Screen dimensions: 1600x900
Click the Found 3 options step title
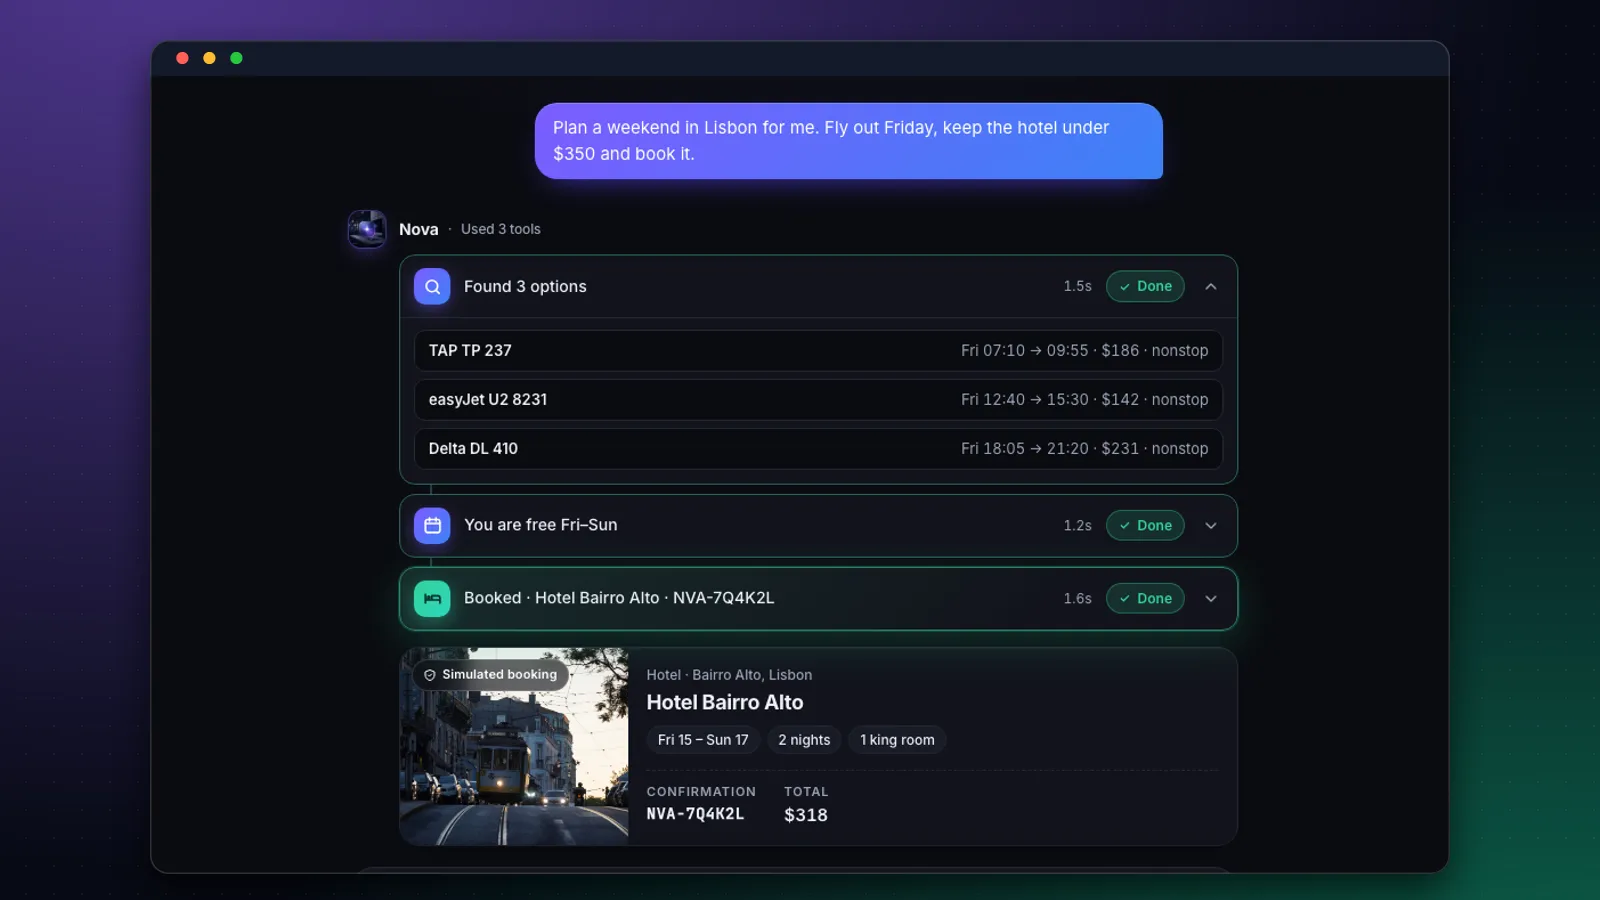coord(525,286)
